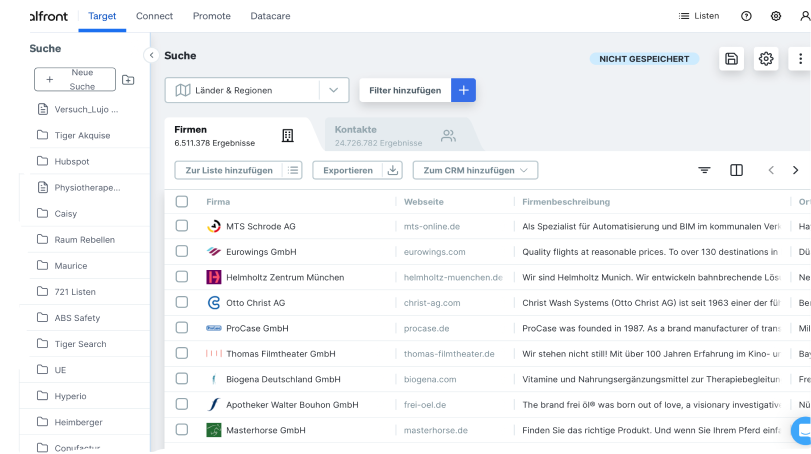Open search settings gear icon
Screen dimensions: 811x454
point(766,59)
